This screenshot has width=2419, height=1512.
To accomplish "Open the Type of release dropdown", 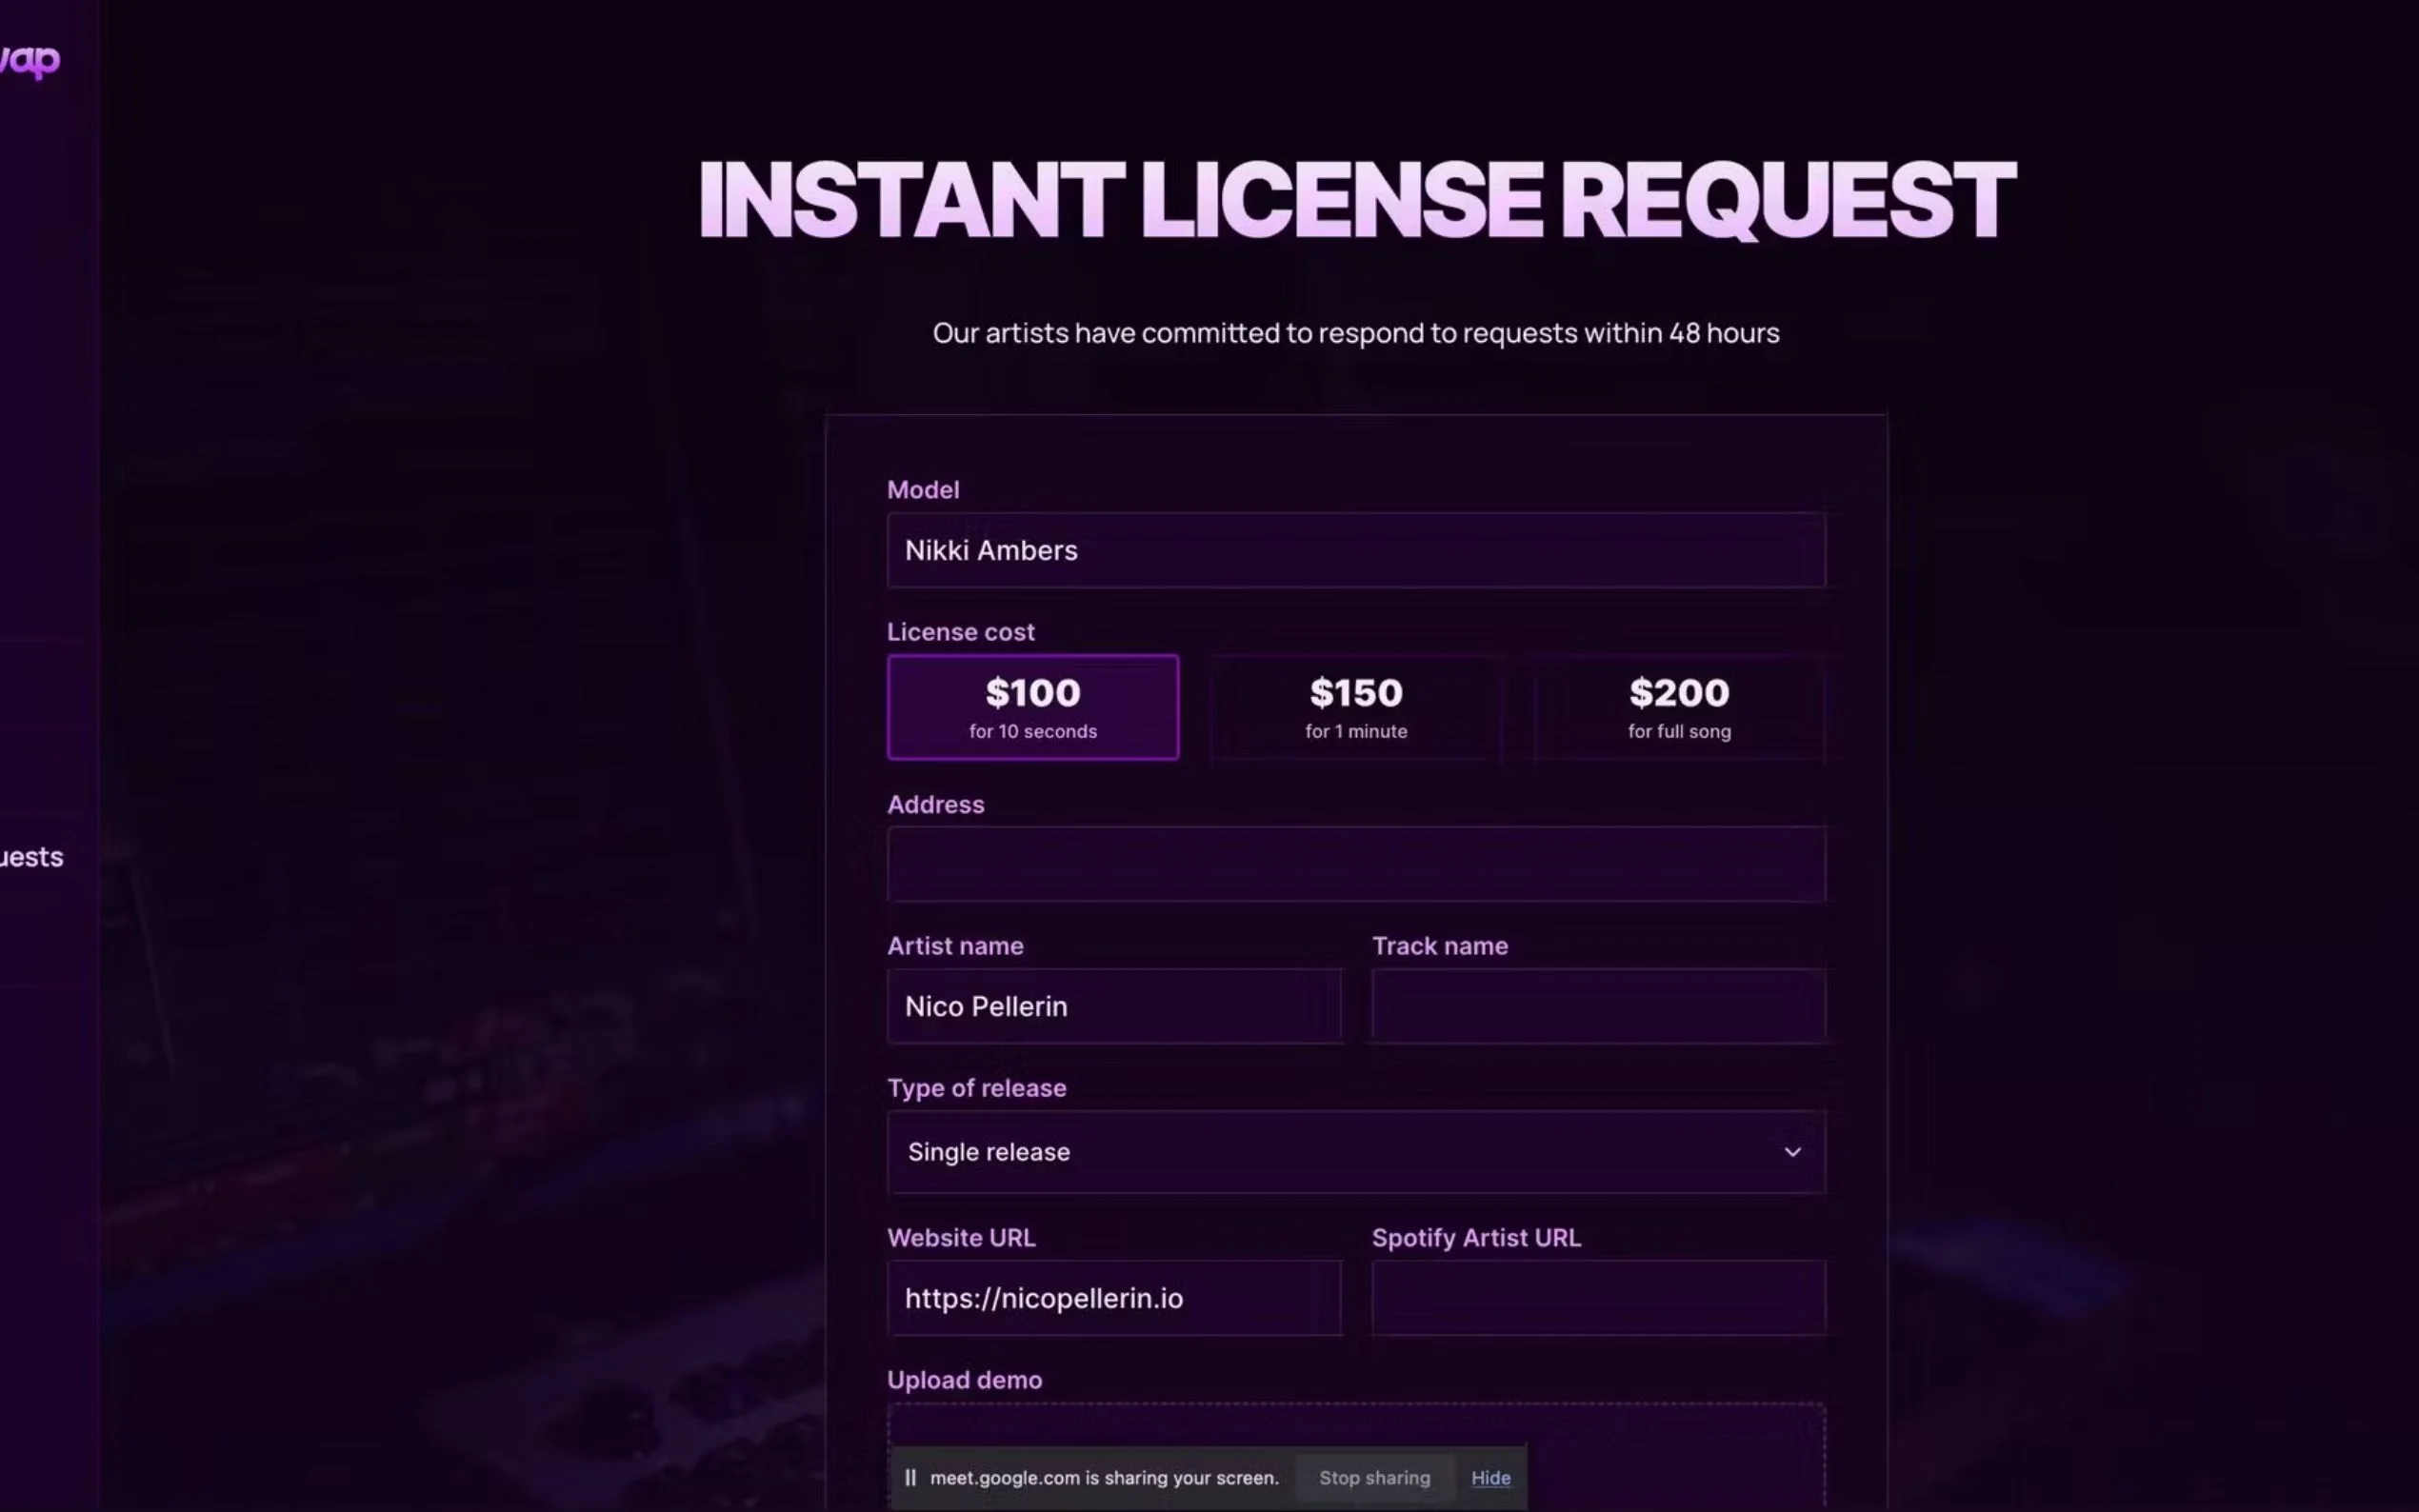I will click(1355, 1152).
